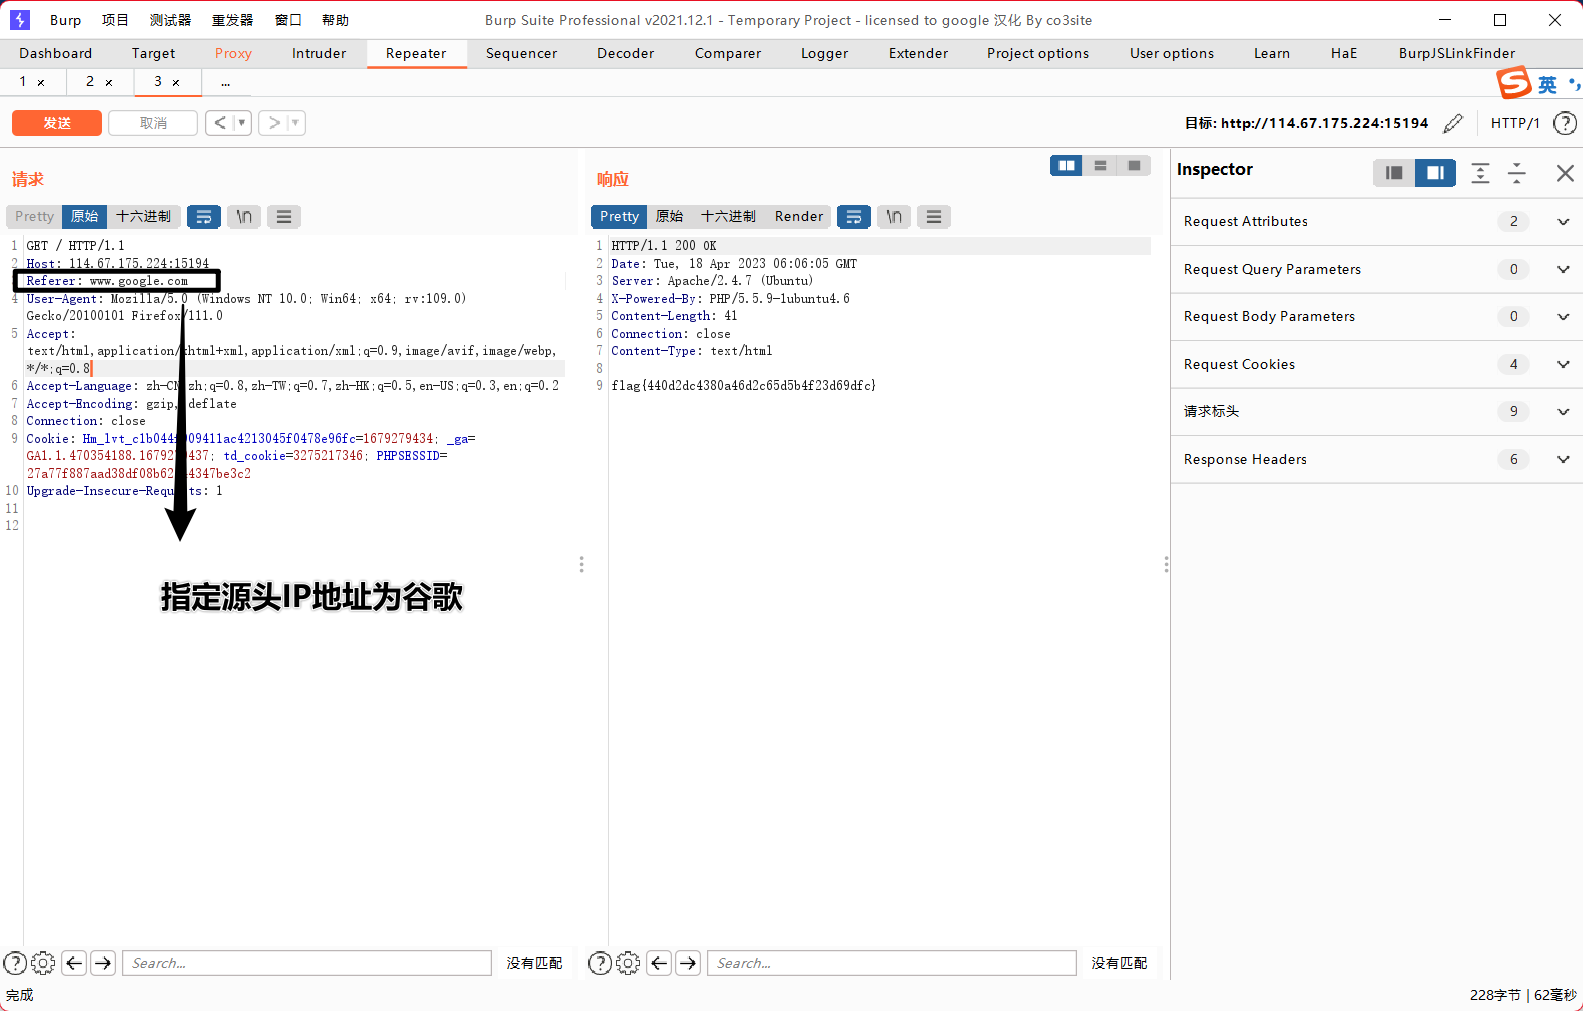Go to next request with forward arrow
This screenshot has width=1583, height=1011.
[274, 123]
